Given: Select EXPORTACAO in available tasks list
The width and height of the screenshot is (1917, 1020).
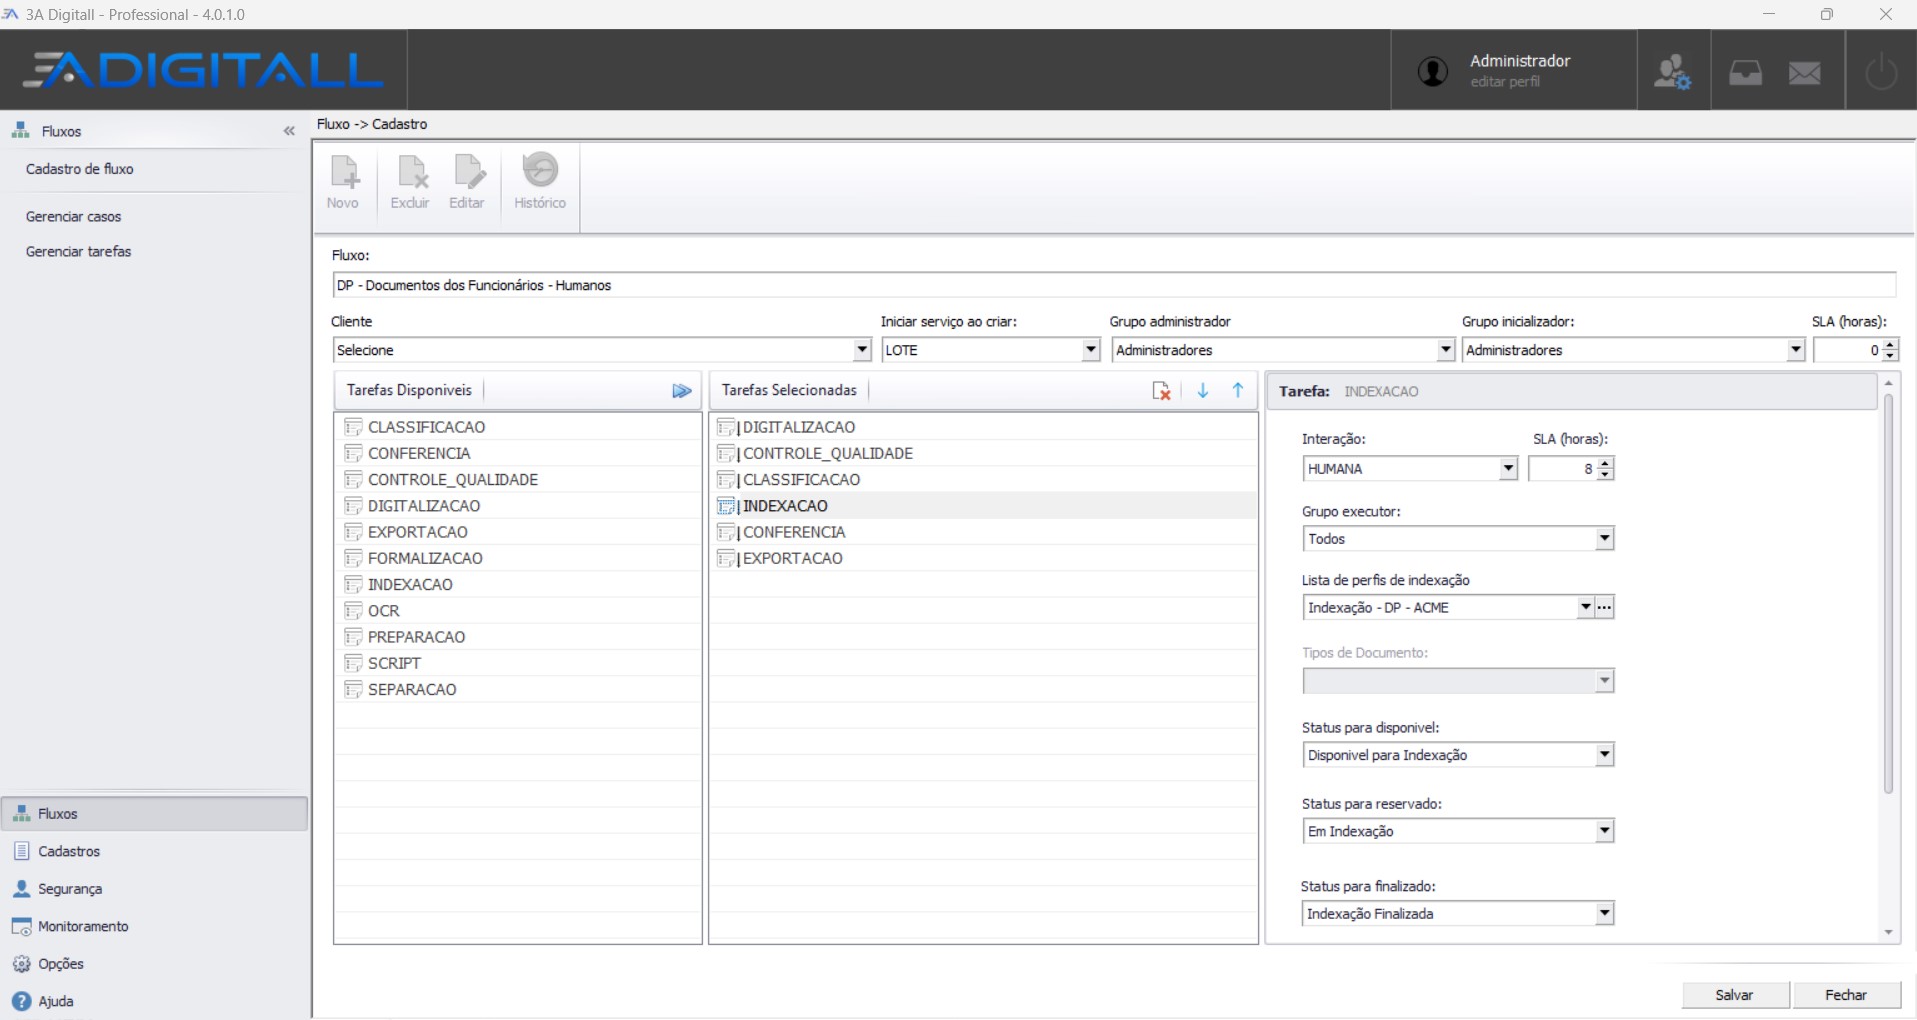Looking at the screenshot, I should 518,532.
